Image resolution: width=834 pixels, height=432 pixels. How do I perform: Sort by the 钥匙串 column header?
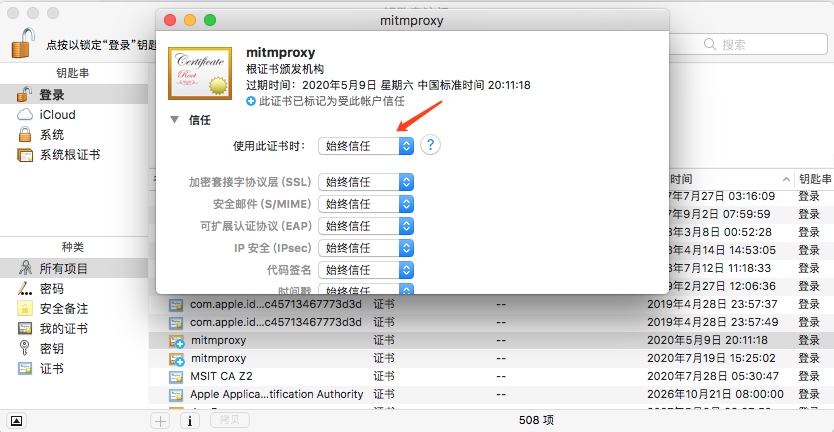pos(814,179)
